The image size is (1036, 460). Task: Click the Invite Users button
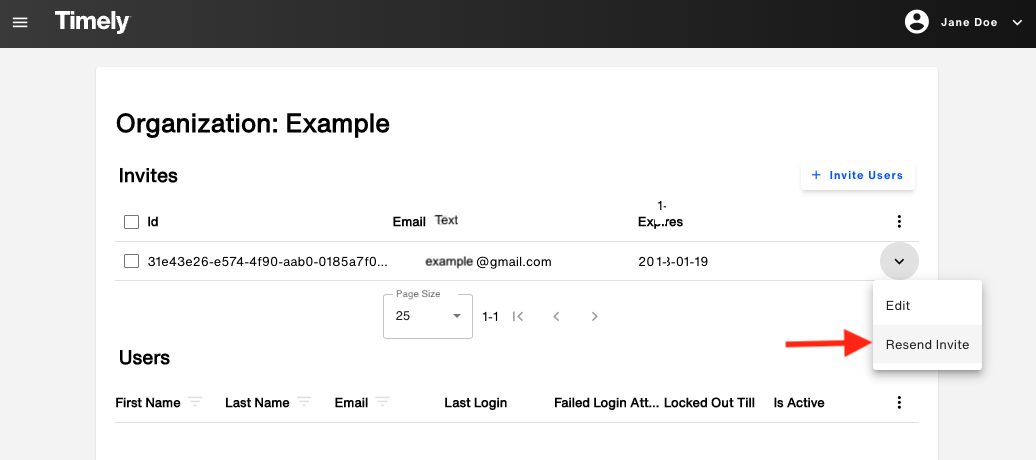coord(858,175)
